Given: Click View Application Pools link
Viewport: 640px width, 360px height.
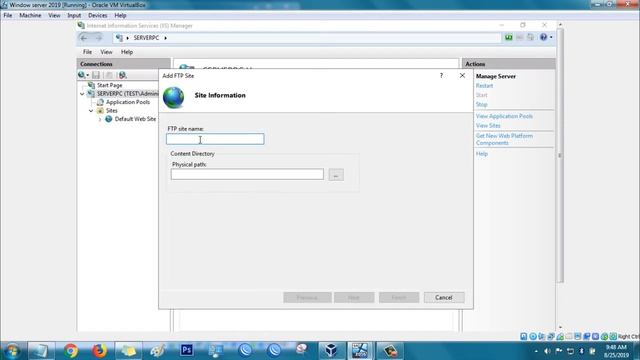Looking at the screenshot, I should click(504, 116).
